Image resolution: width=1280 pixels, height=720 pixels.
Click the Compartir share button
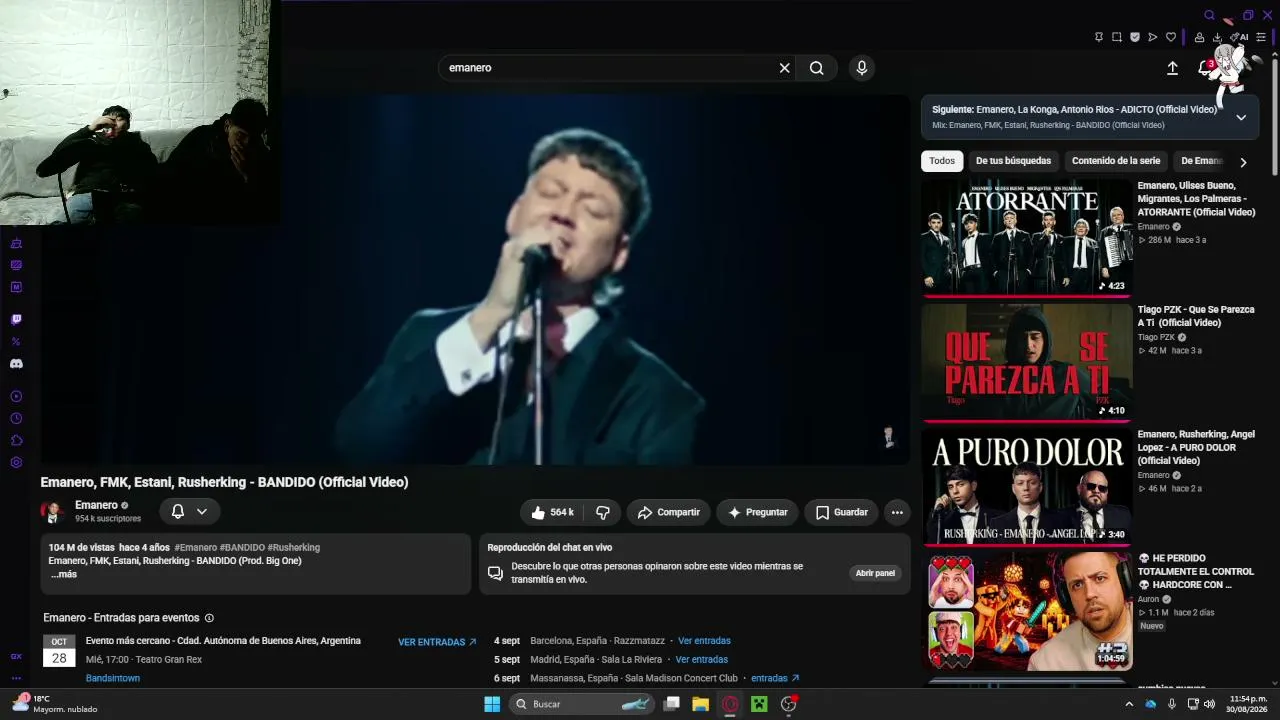pos(669,512)
